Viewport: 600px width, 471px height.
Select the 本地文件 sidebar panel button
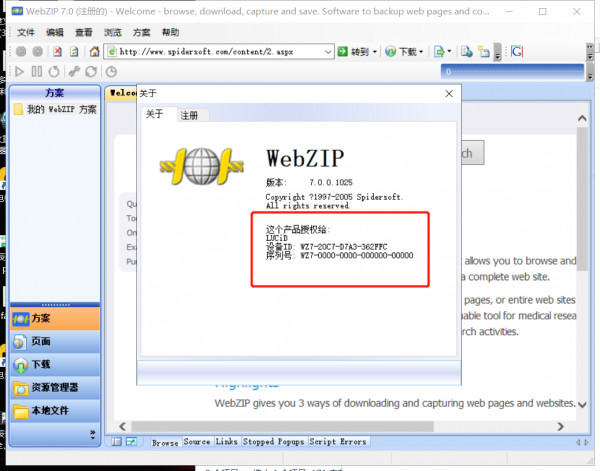[x=55, y=411]
